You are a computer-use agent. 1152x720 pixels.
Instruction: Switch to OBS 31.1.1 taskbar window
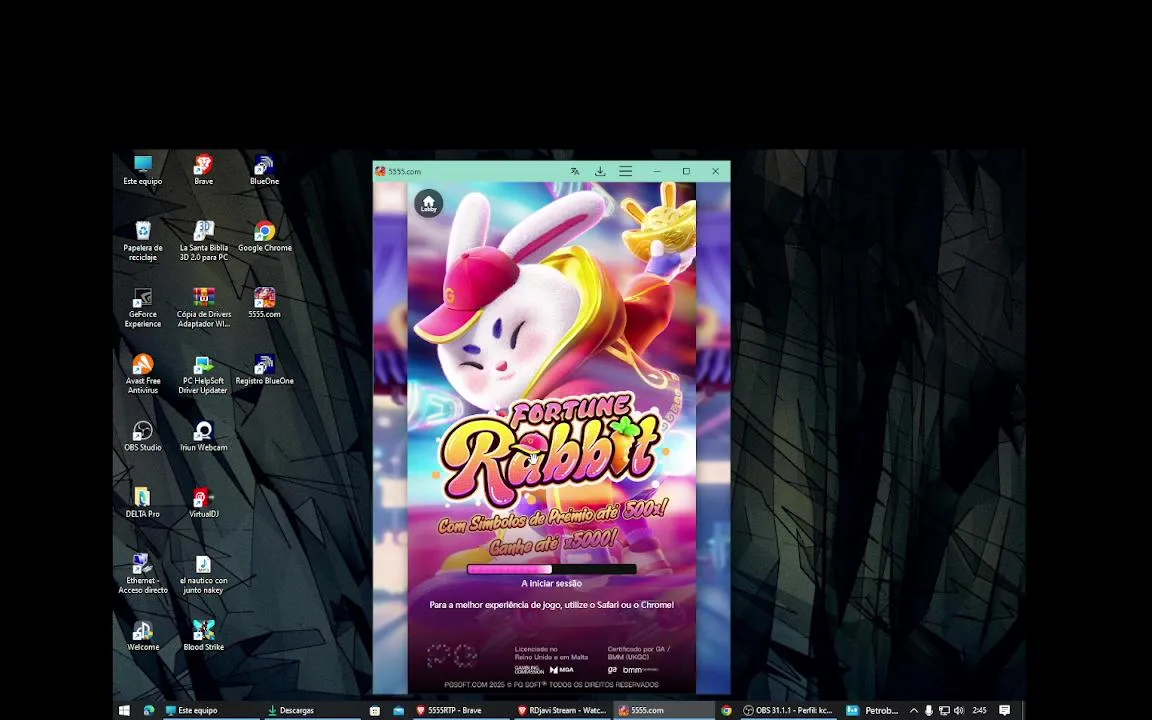click(788, 710)
